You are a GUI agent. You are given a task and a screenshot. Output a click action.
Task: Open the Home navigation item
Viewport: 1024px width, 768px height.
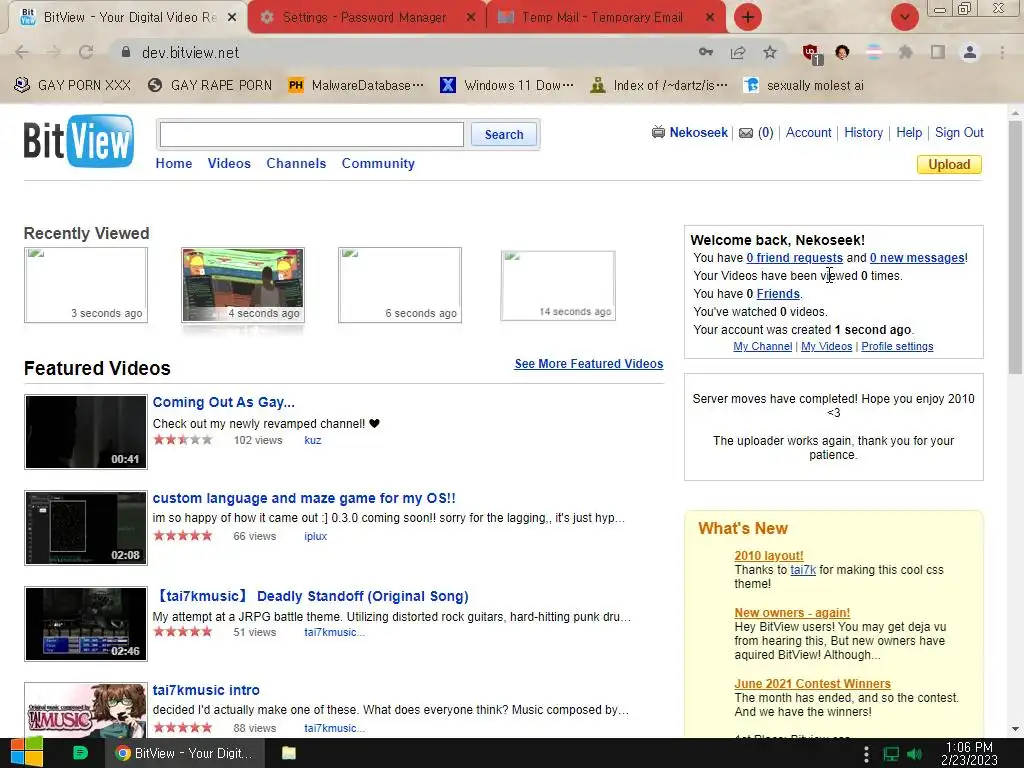tap(174, 163)
